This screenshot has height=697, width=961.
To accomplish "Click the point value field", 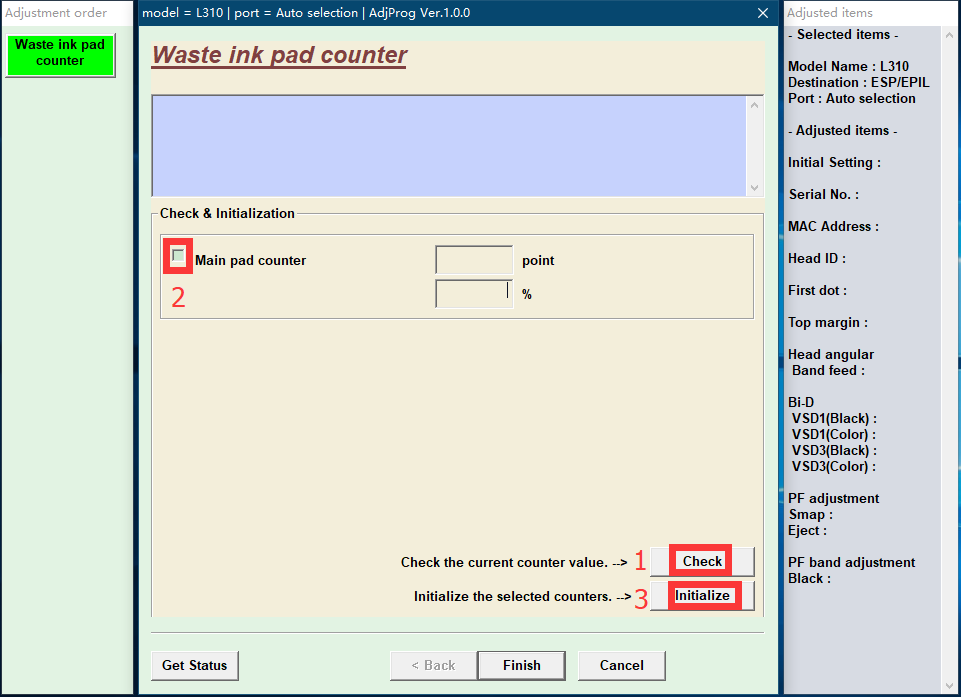I will (474, 260).
